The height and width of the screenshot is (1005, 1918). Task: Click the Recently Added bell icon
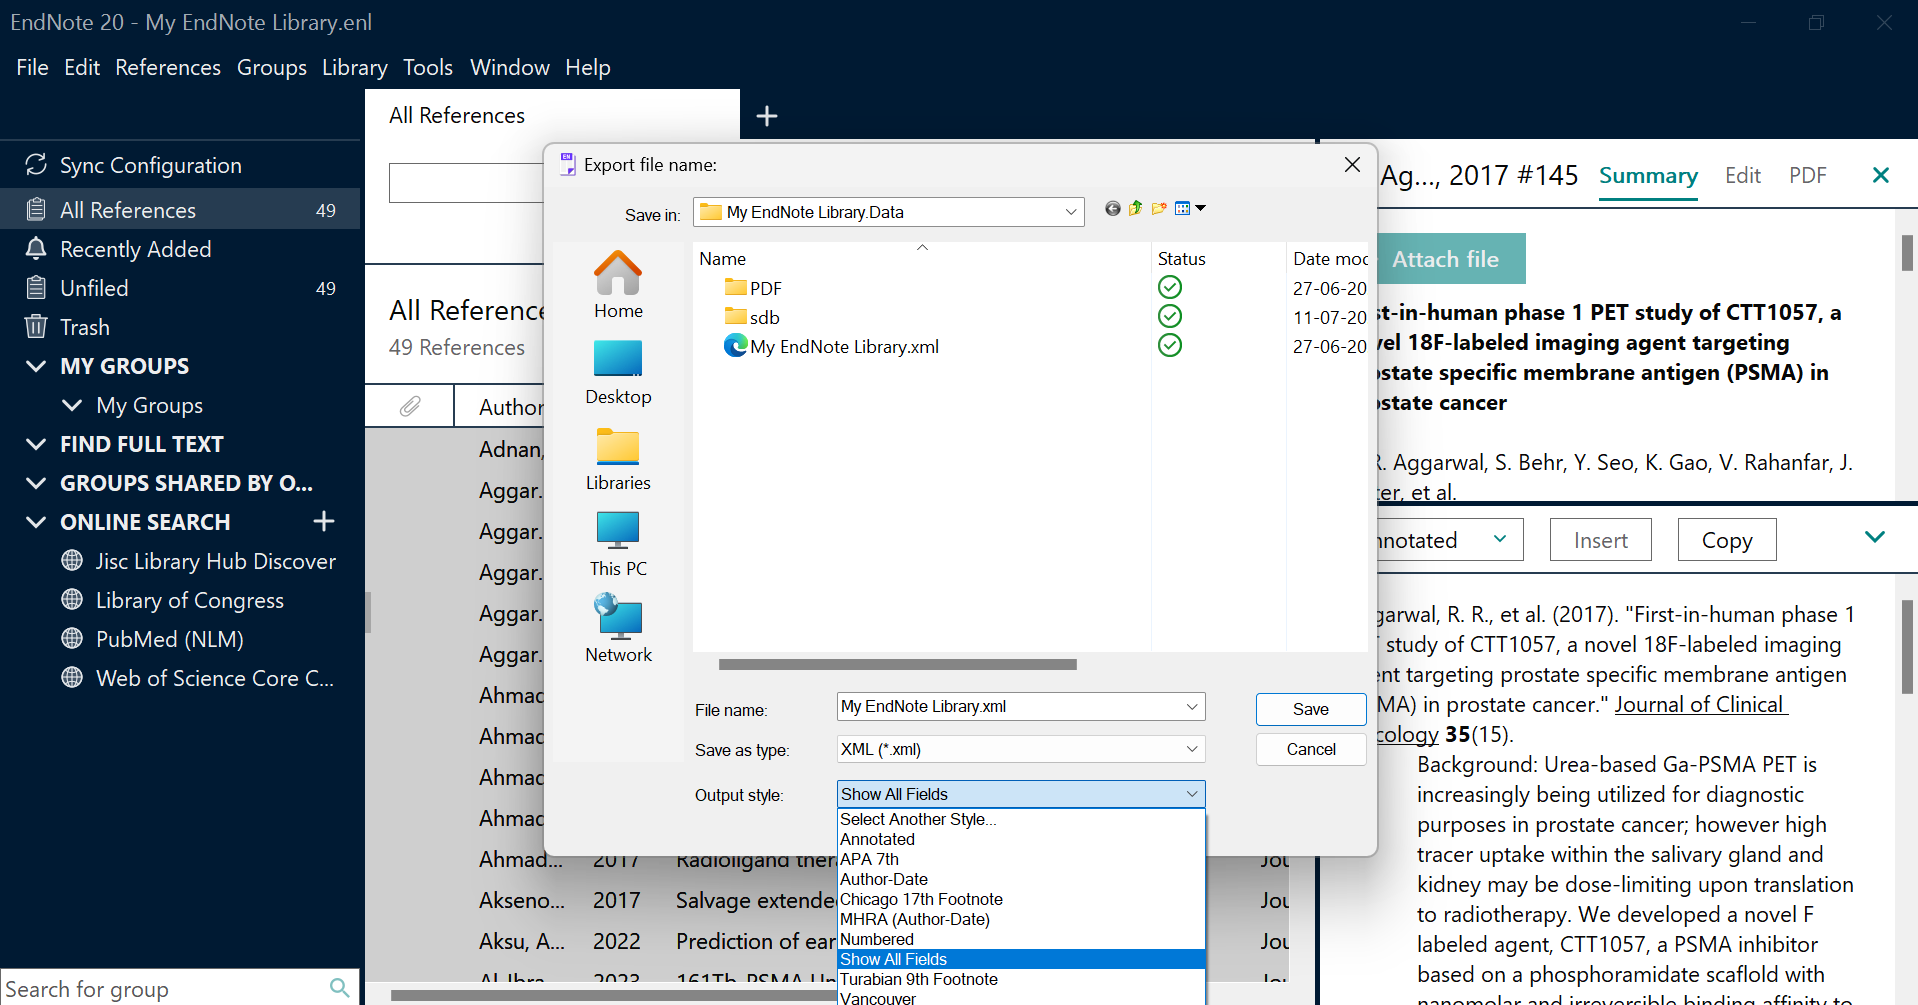coord(36,248)
